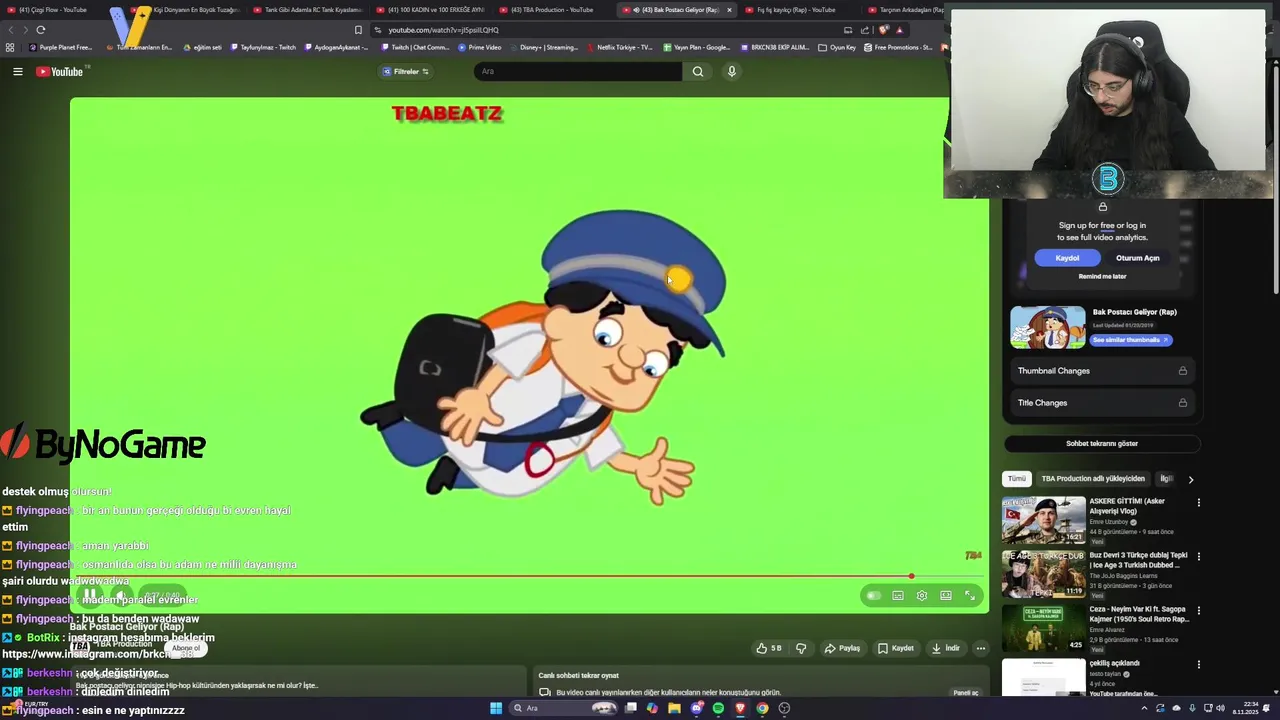Toggle the autoplay switch in player
Image resolution: width=1280 pixels, height=720 pixels.
(x=873, y=596)
